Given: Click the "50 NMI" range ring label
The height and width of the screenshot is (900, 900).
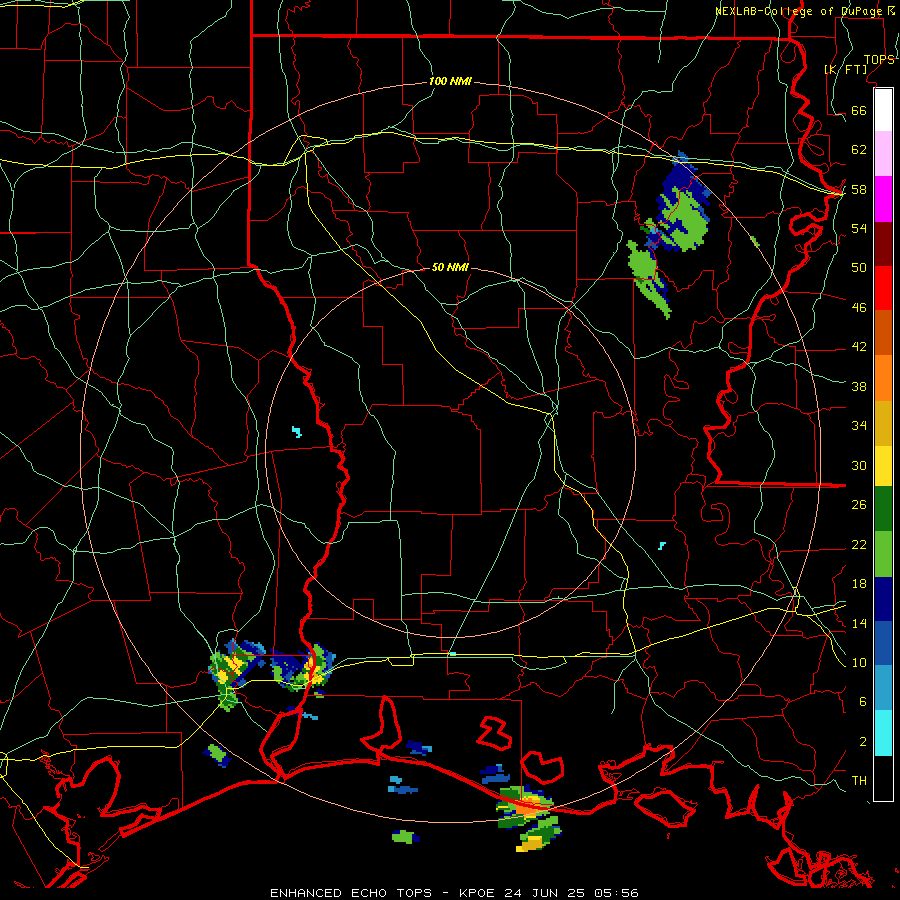Looking at the screenshot, I should [x=450, y=267].
